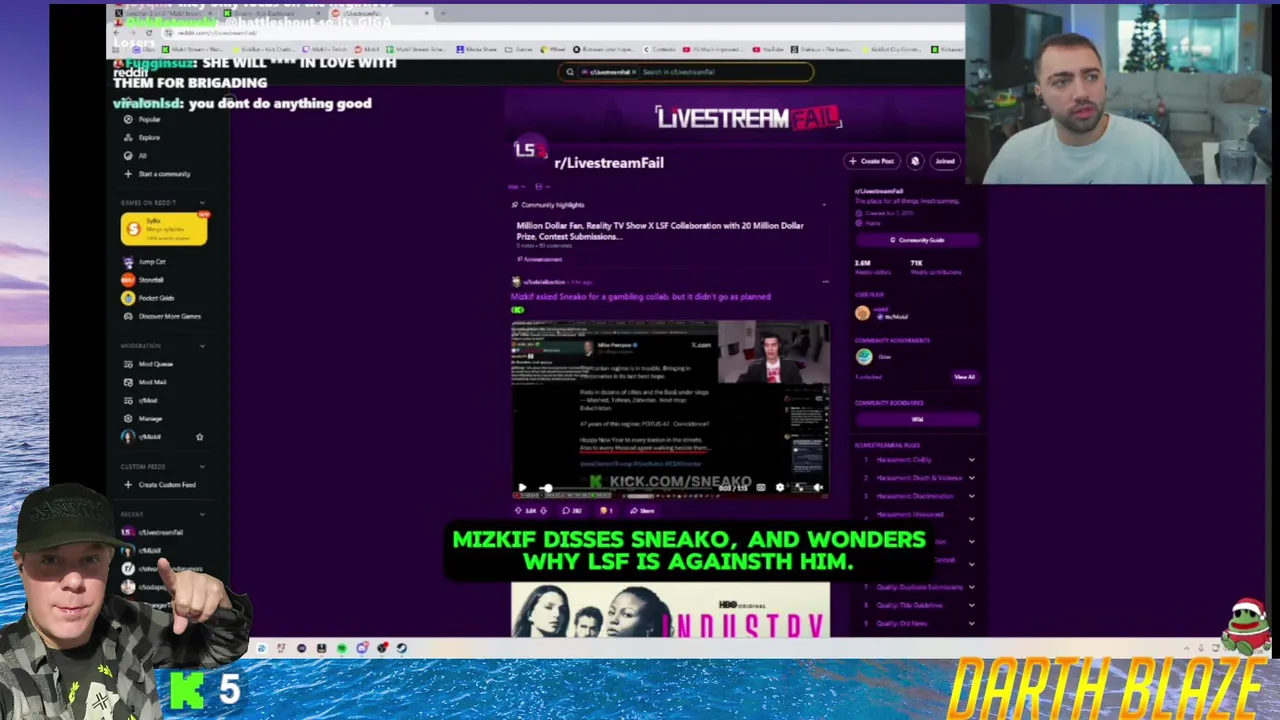Open post overflow menu (three dots)
The width and height of the screenshot is (1280, 720).
825,282
